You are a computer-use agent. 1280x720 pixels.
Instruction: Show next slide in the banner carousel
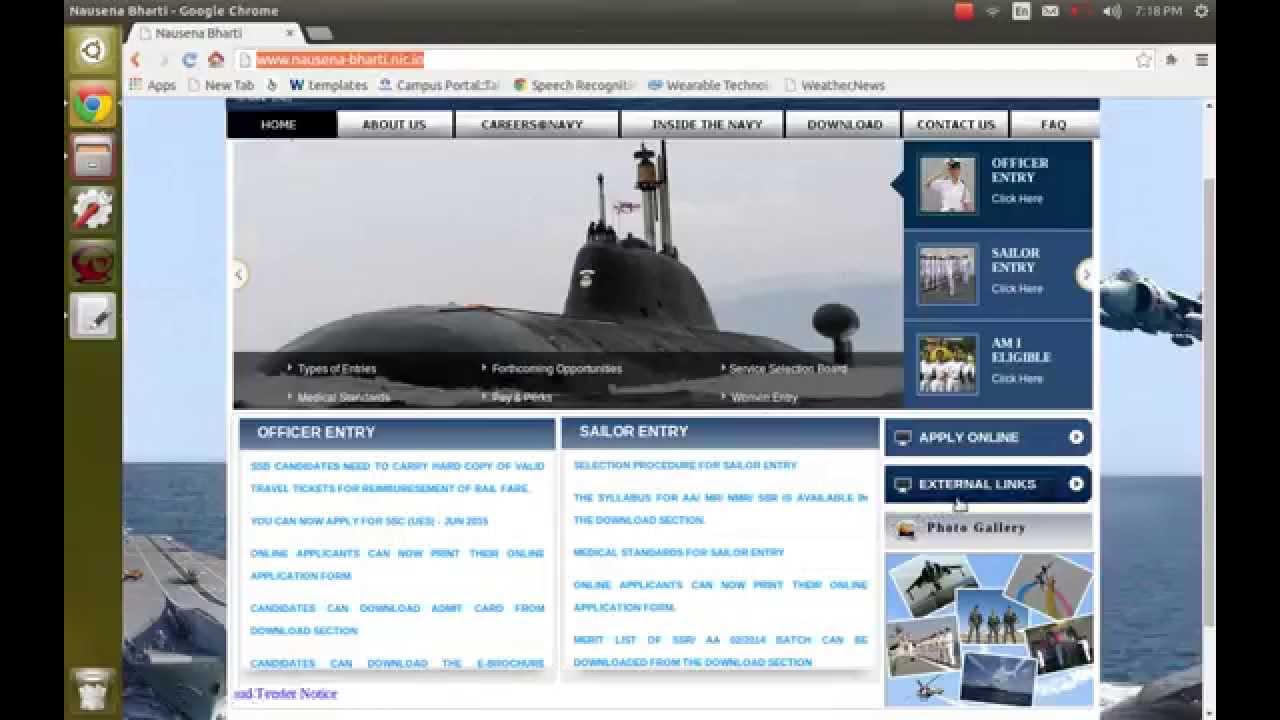1086,274
